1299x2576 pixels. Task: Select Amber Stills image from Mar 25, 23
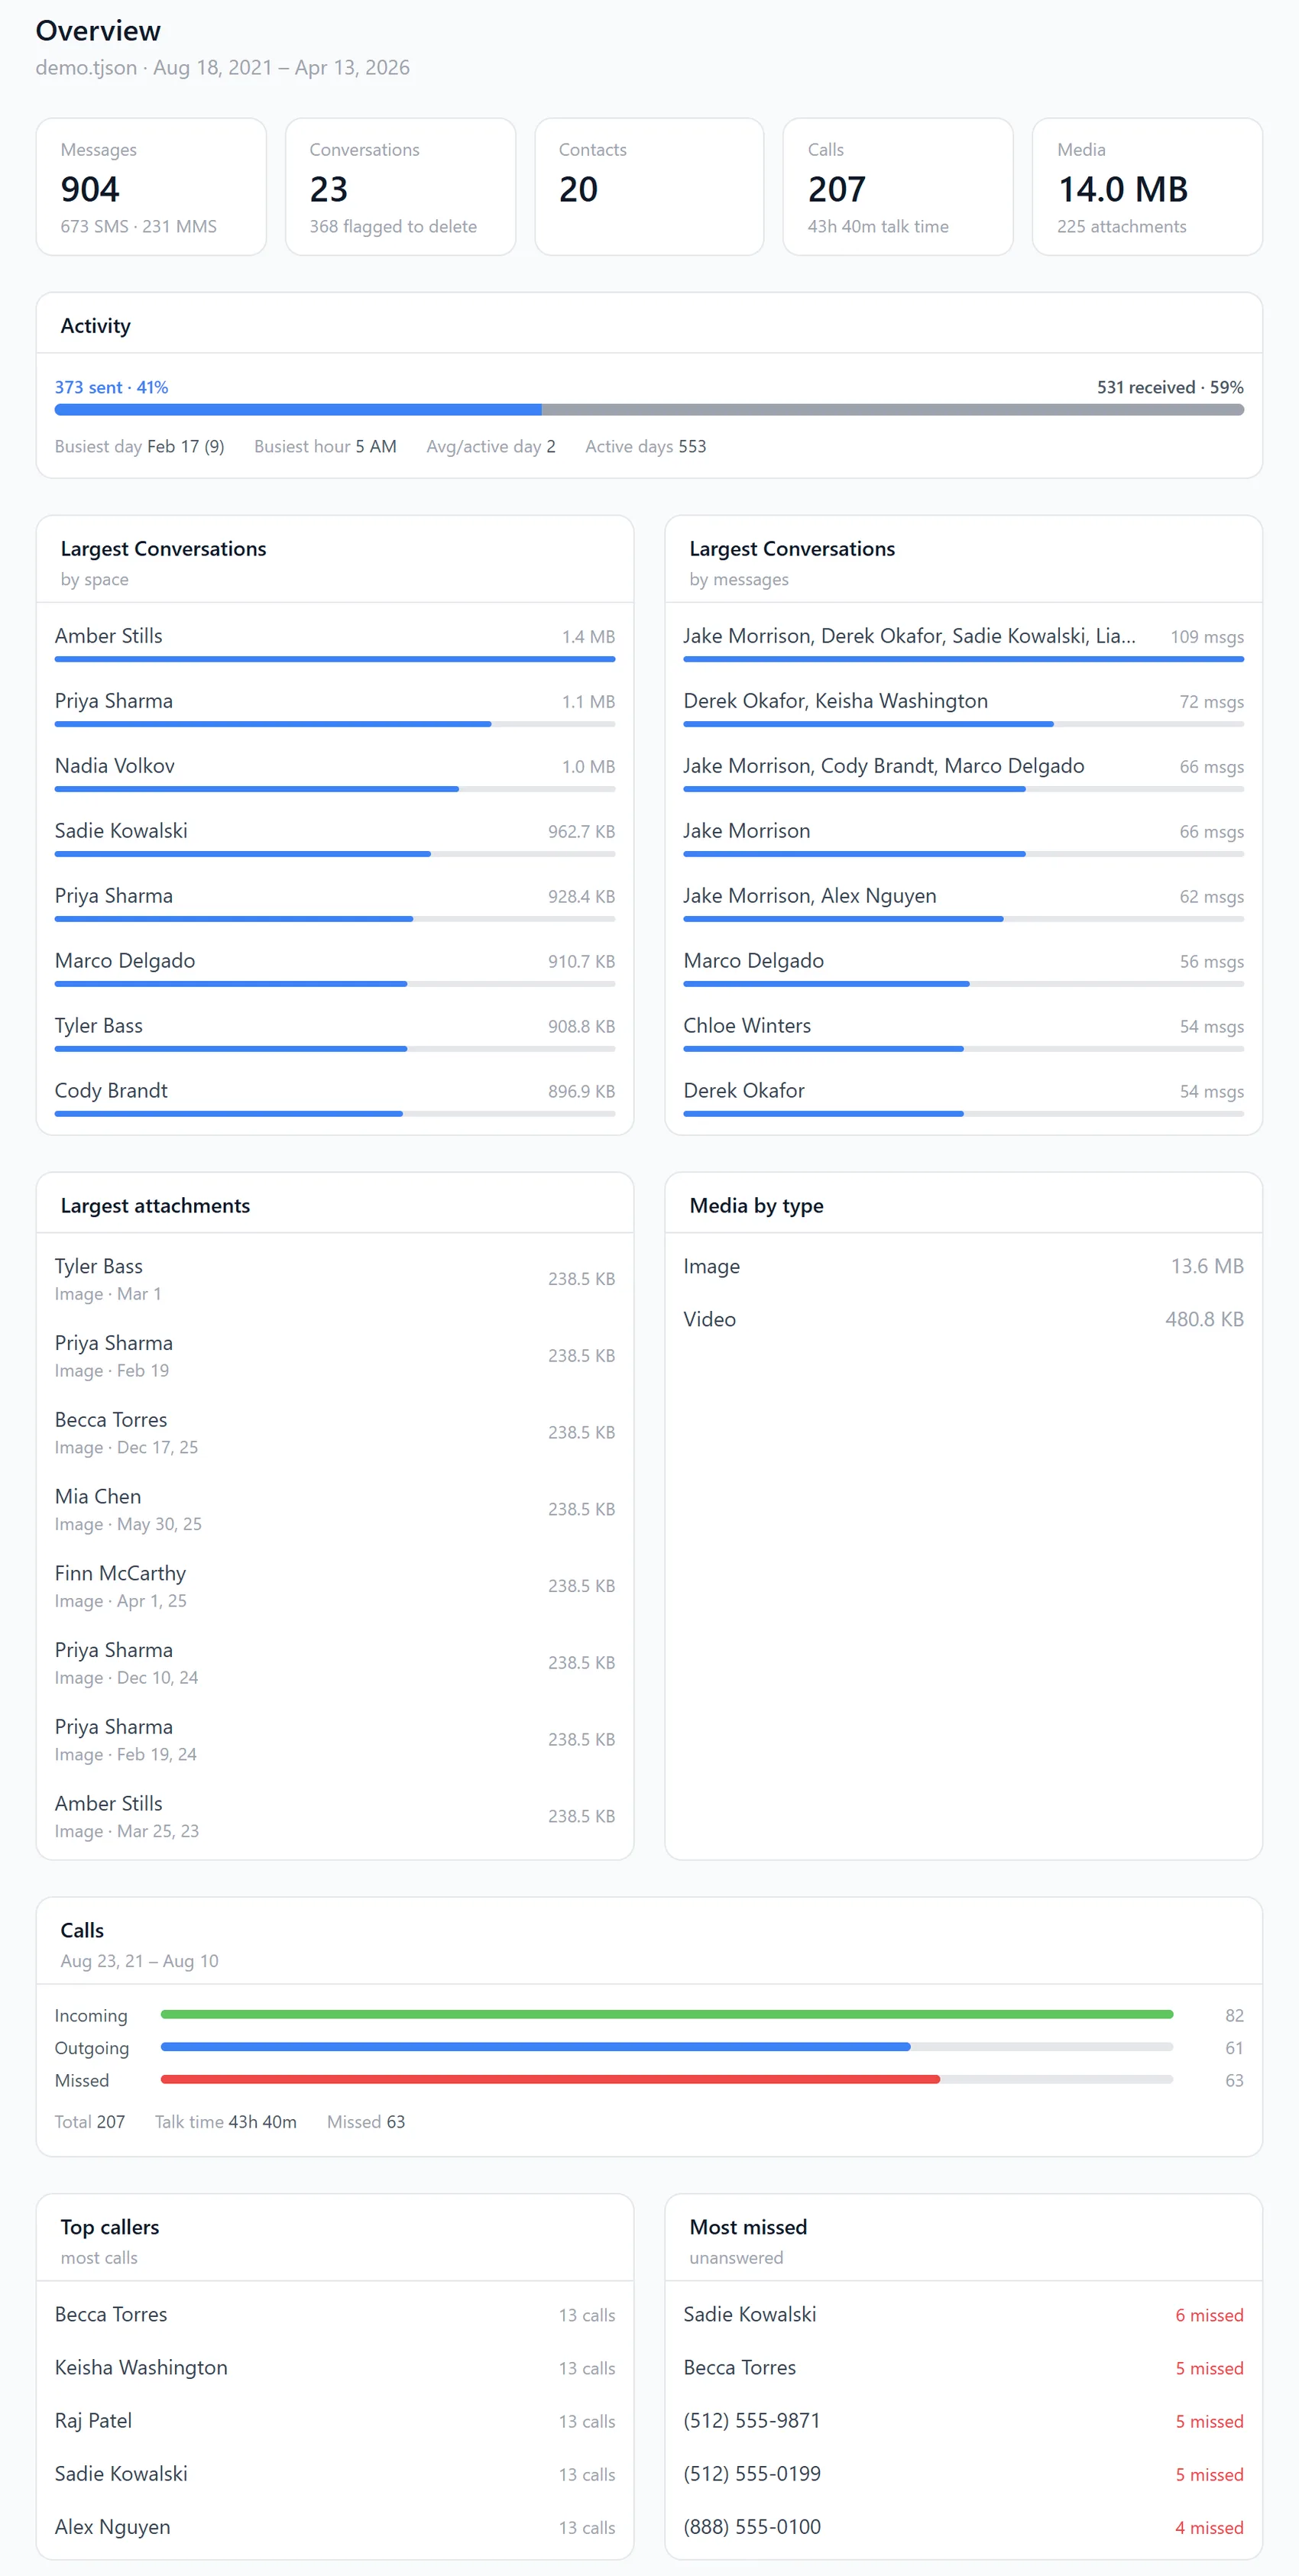click(x=335, y=1816)
